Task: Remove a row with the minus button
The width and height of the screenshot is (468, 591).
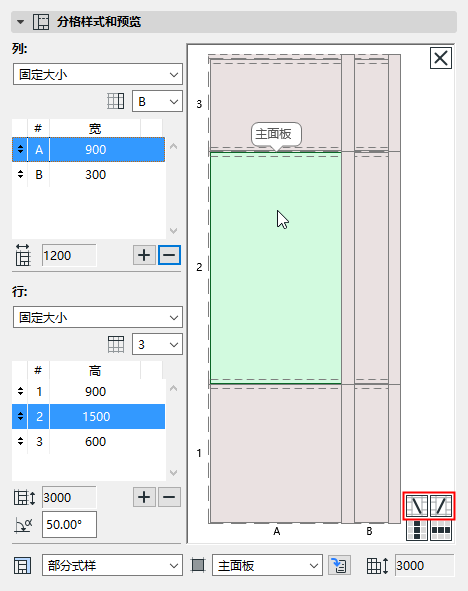Action: point(169,497)
